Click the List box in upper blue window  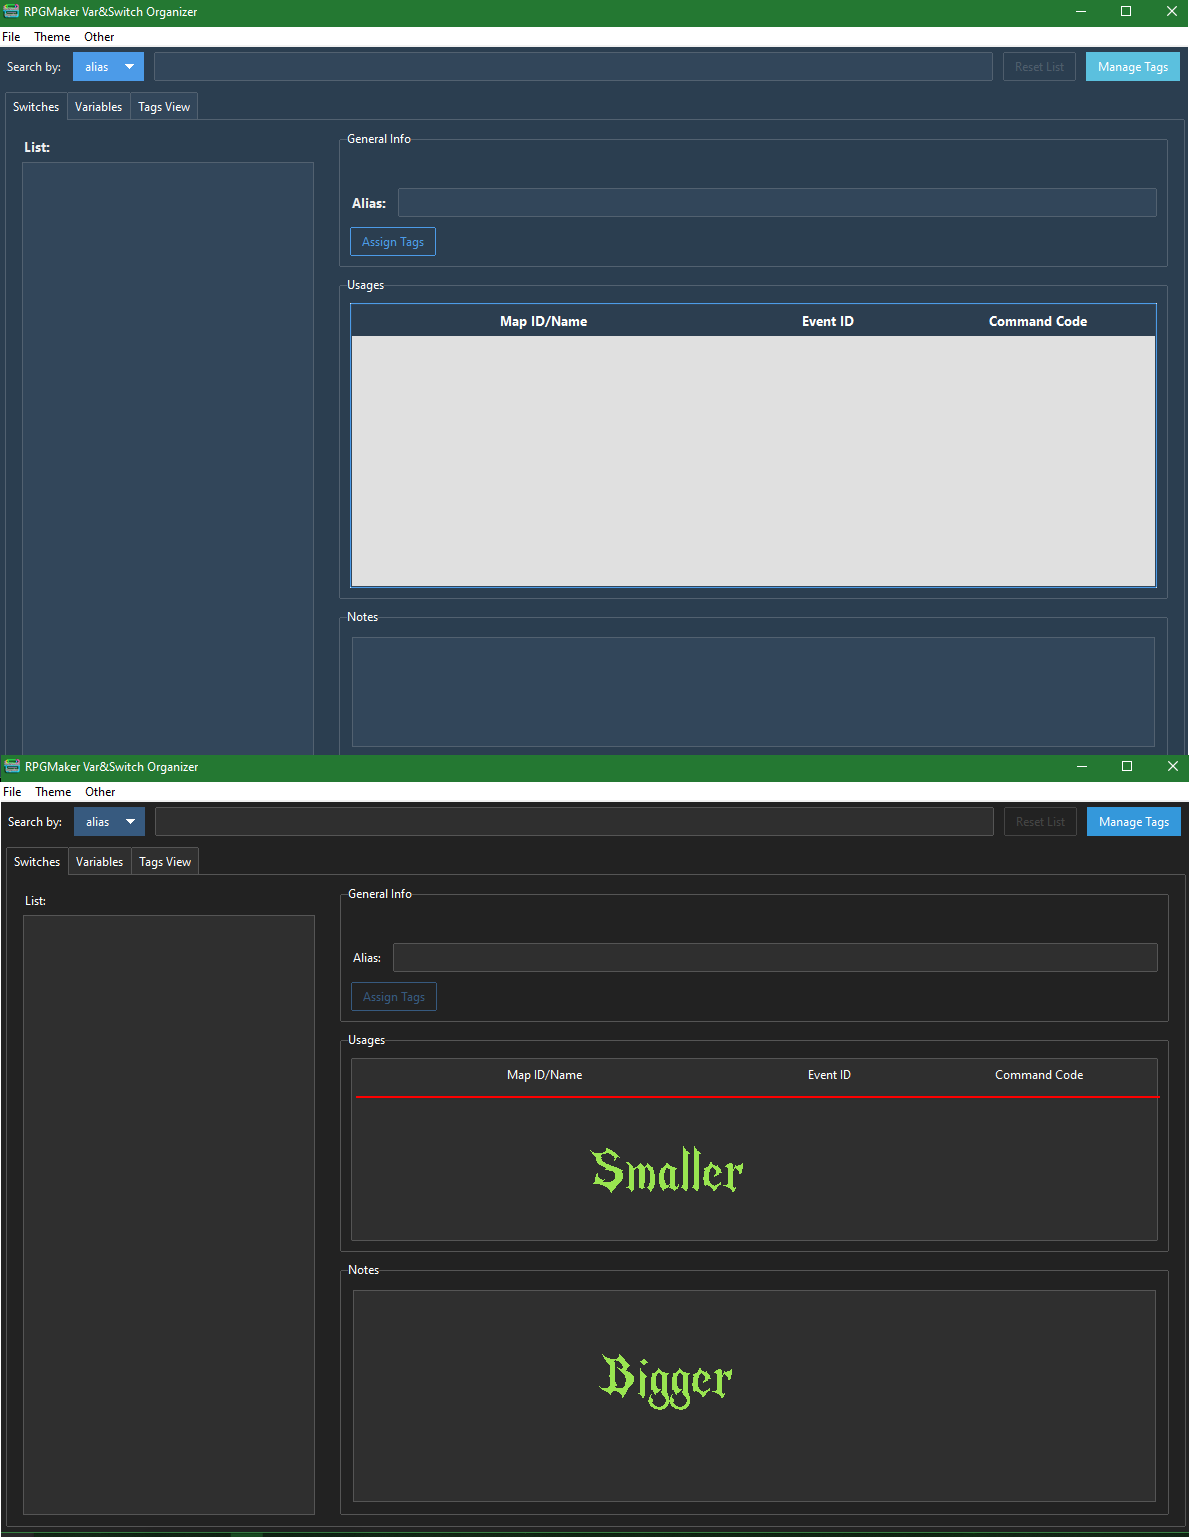click(x=168, y=458)
